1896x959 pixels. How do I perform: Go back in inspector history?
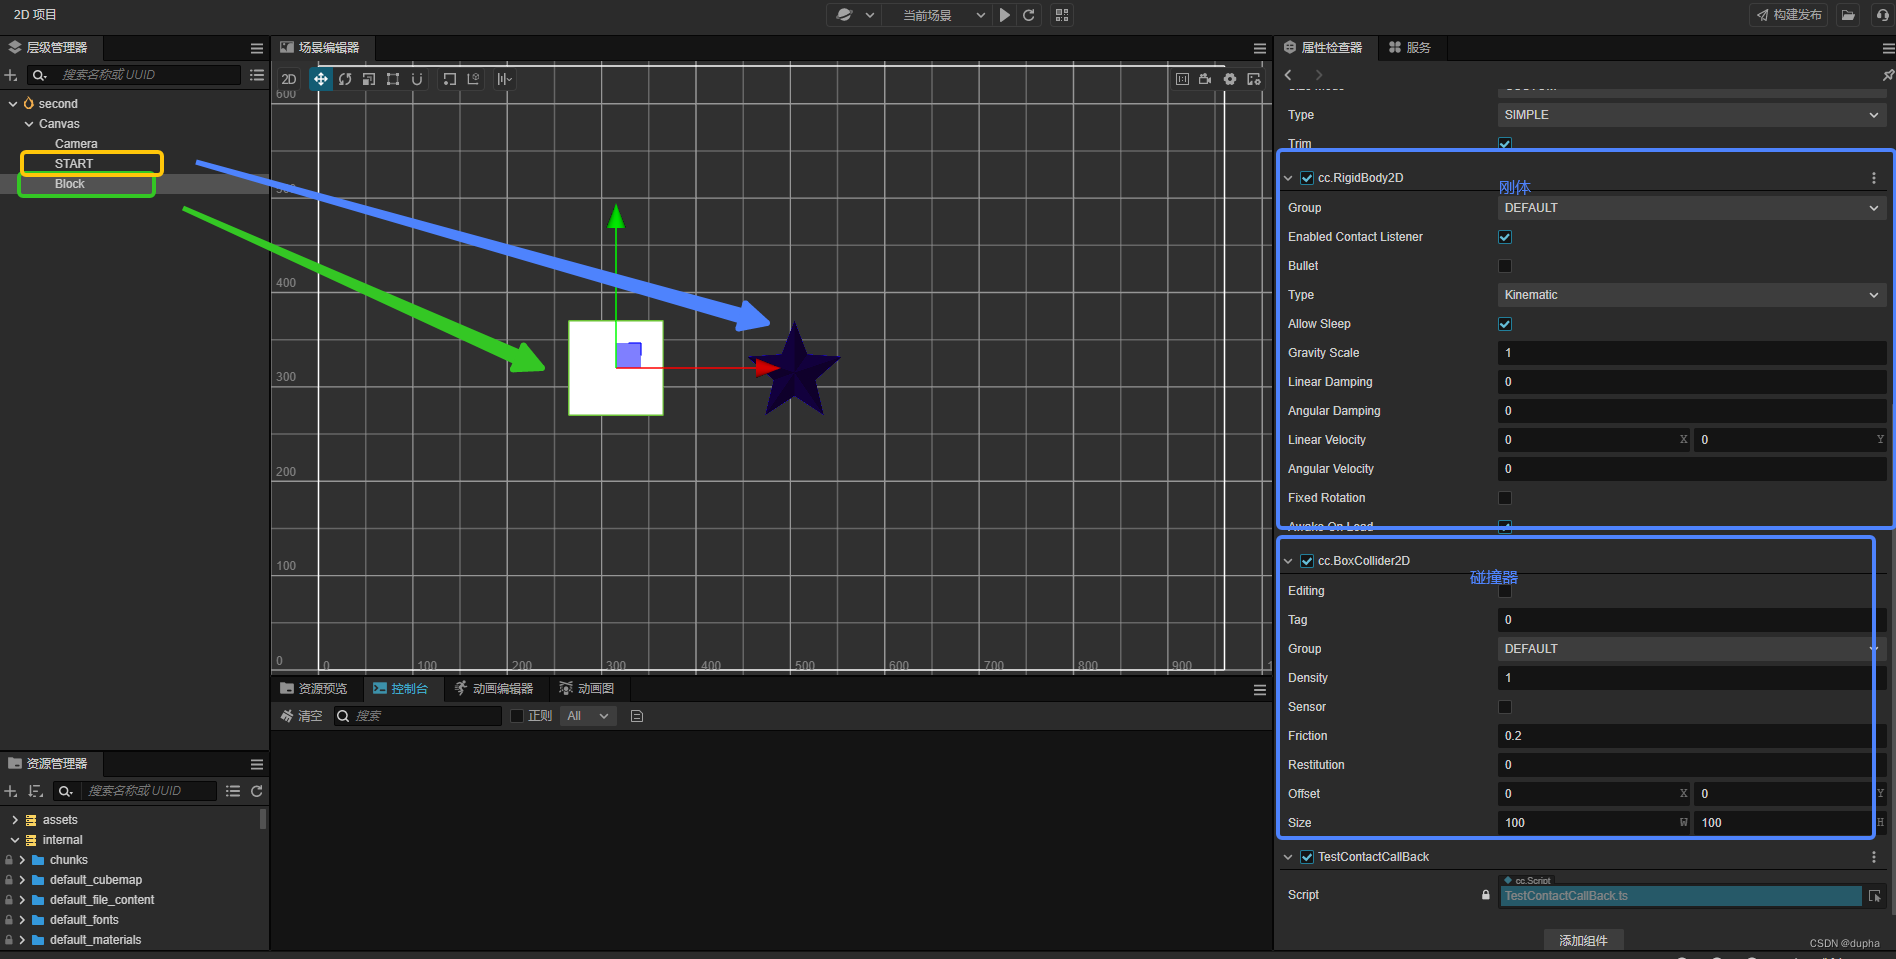[x=1289, y=75]
